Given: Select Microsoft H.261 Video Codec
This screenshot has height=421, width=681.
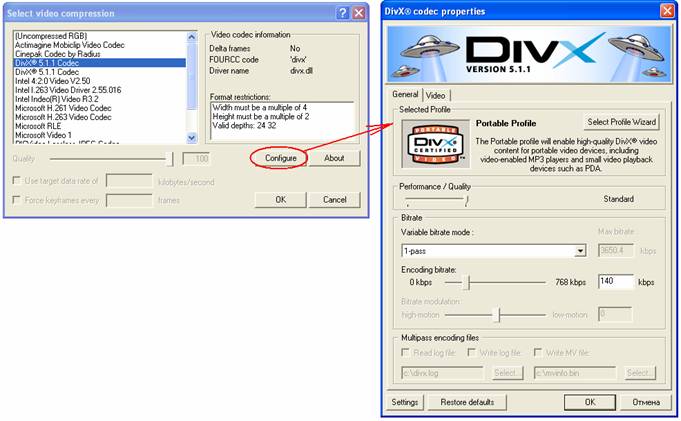Looking at the screenshot, I should coord(100,108).
